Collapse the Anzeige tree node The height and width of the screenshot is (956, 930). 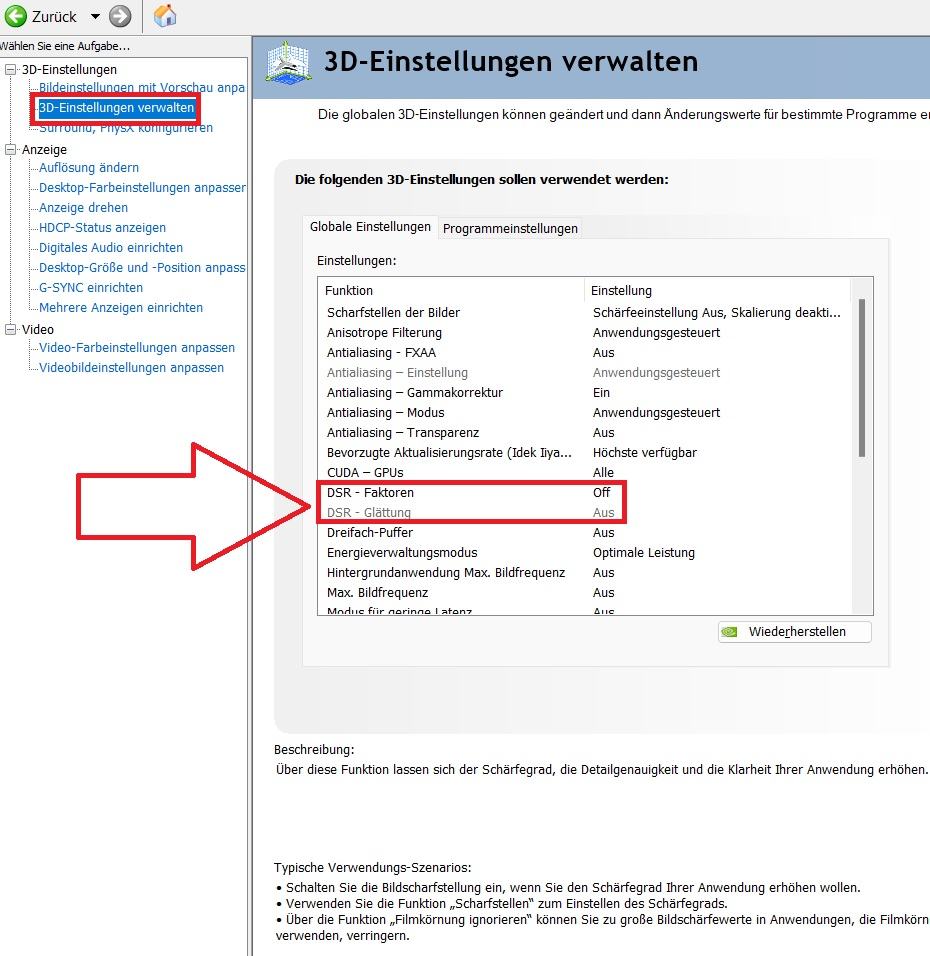point(10,149)
